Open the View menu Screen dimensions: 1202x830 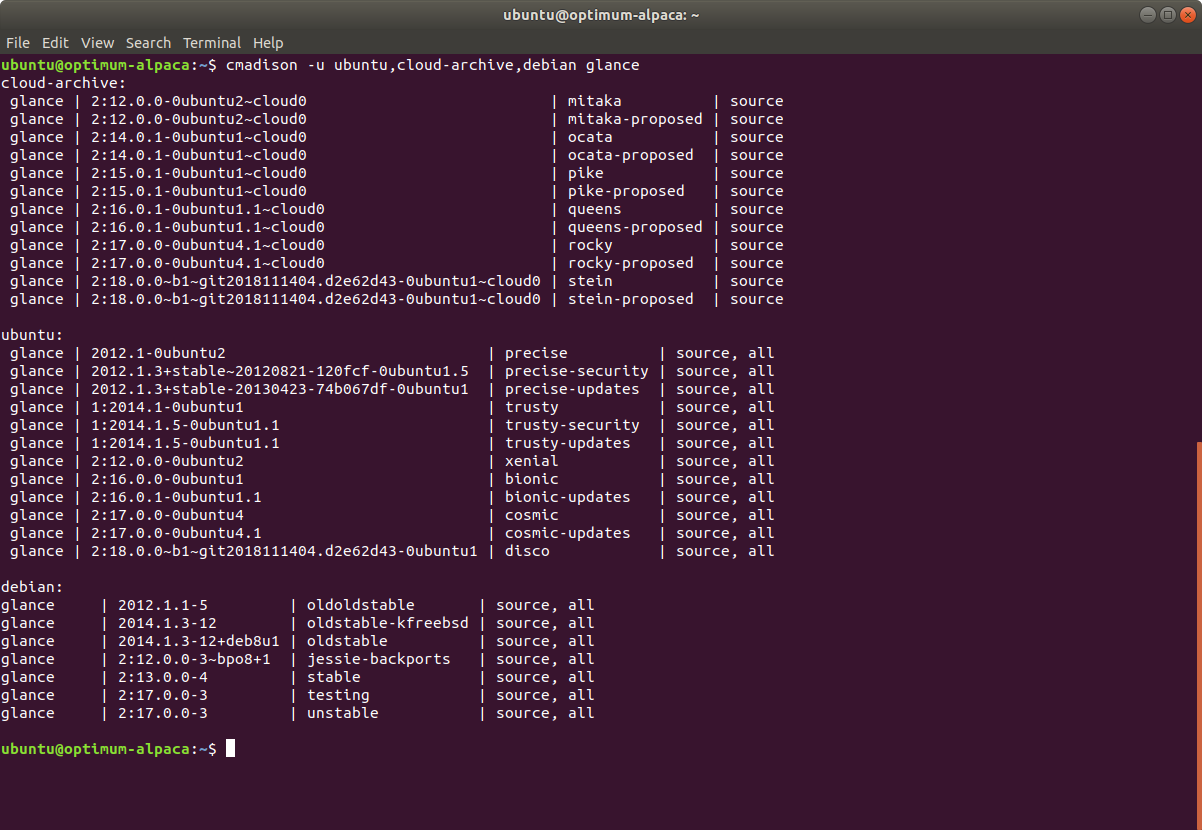tap(97, 42)
